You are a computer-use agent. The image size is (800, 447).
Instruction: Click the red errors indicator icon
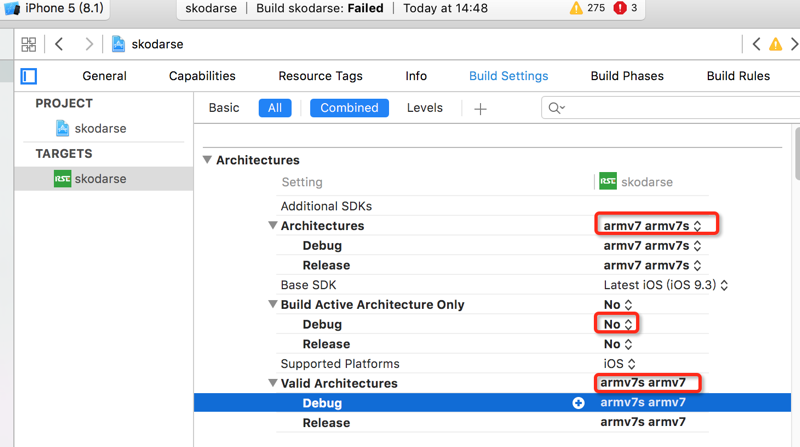pos(620,9)
